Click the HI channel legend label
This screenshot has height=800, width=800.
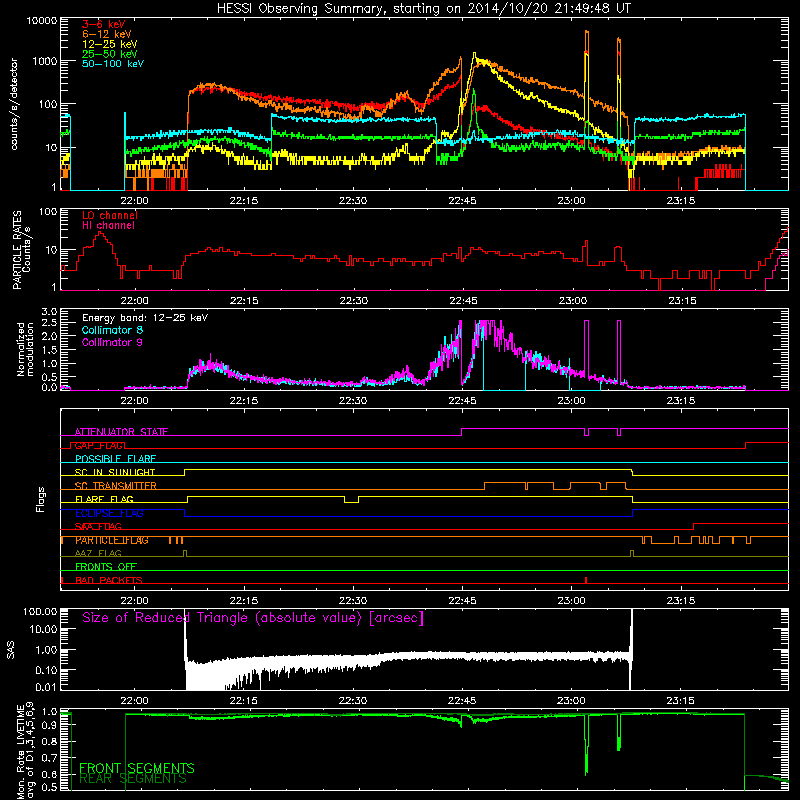point(108,226)
